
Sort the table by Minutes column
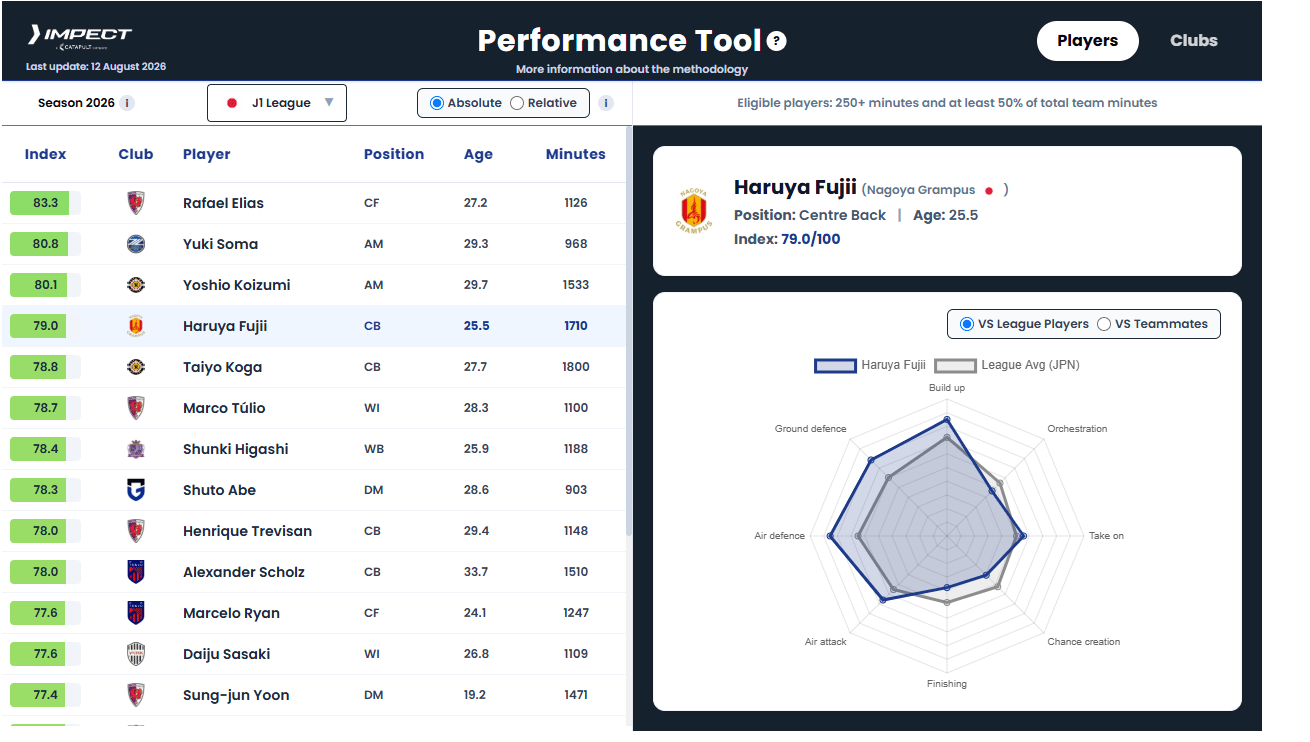[x=575, y=154]
